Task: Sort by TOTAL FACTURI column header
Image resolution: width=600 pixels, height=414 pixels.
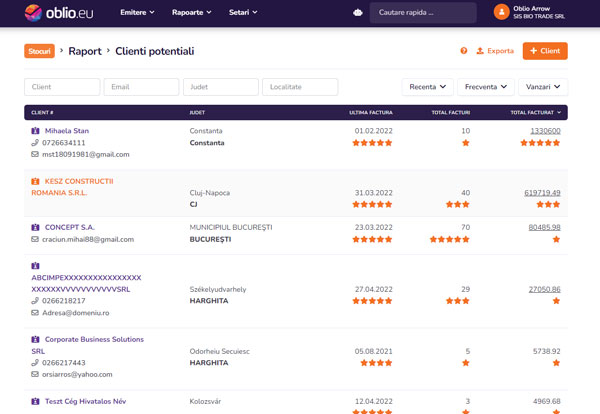Action: pos(451,112)
